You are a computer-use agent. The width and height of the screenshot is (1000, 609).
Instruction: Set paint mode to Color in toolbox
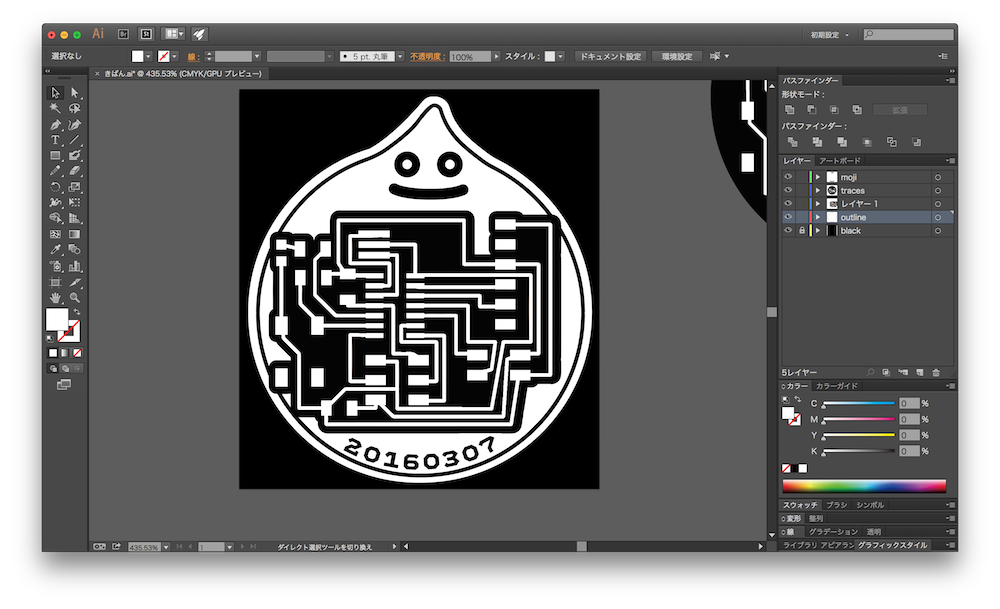[53, 353]
